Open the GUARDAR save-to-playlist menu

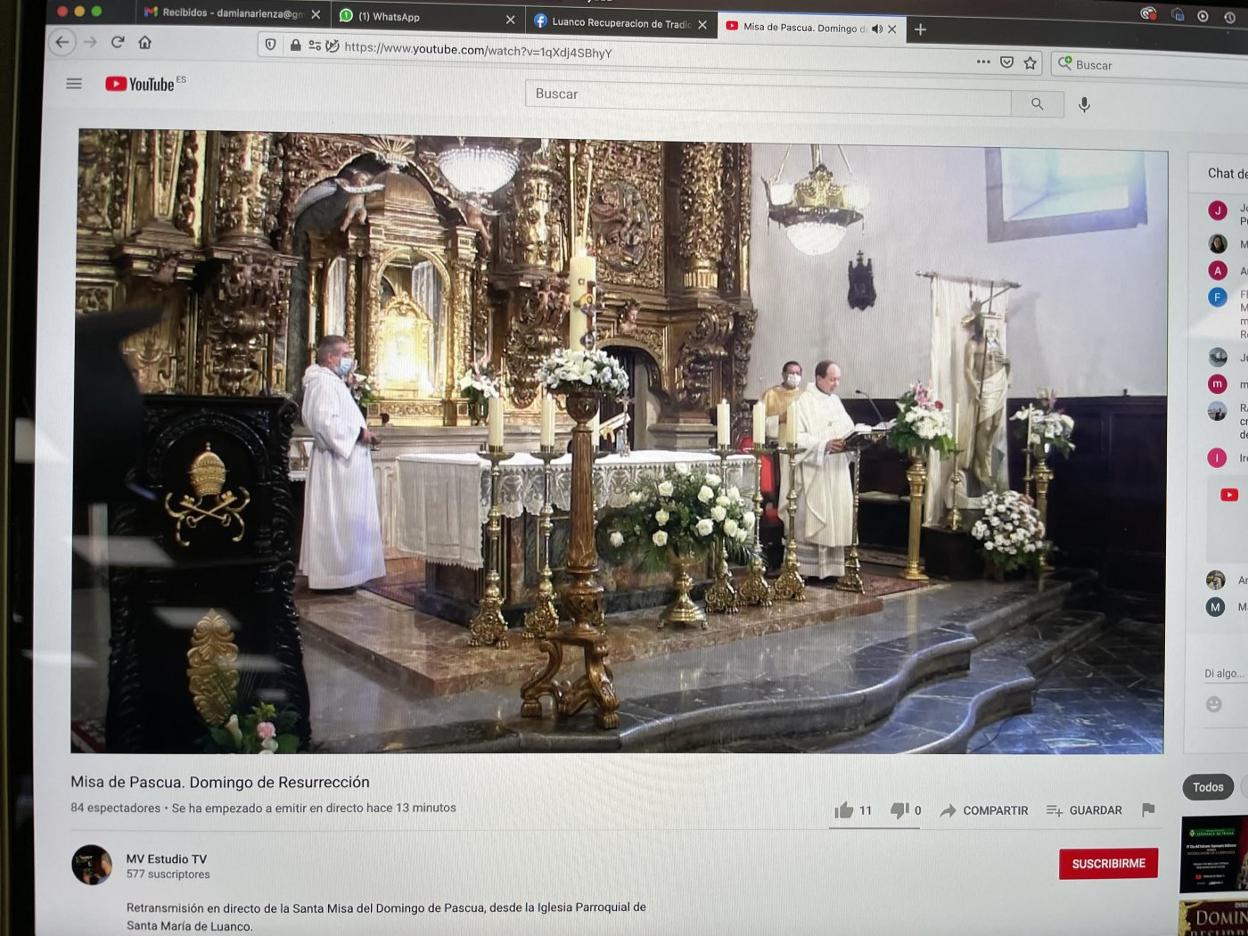pos(1084,810)
